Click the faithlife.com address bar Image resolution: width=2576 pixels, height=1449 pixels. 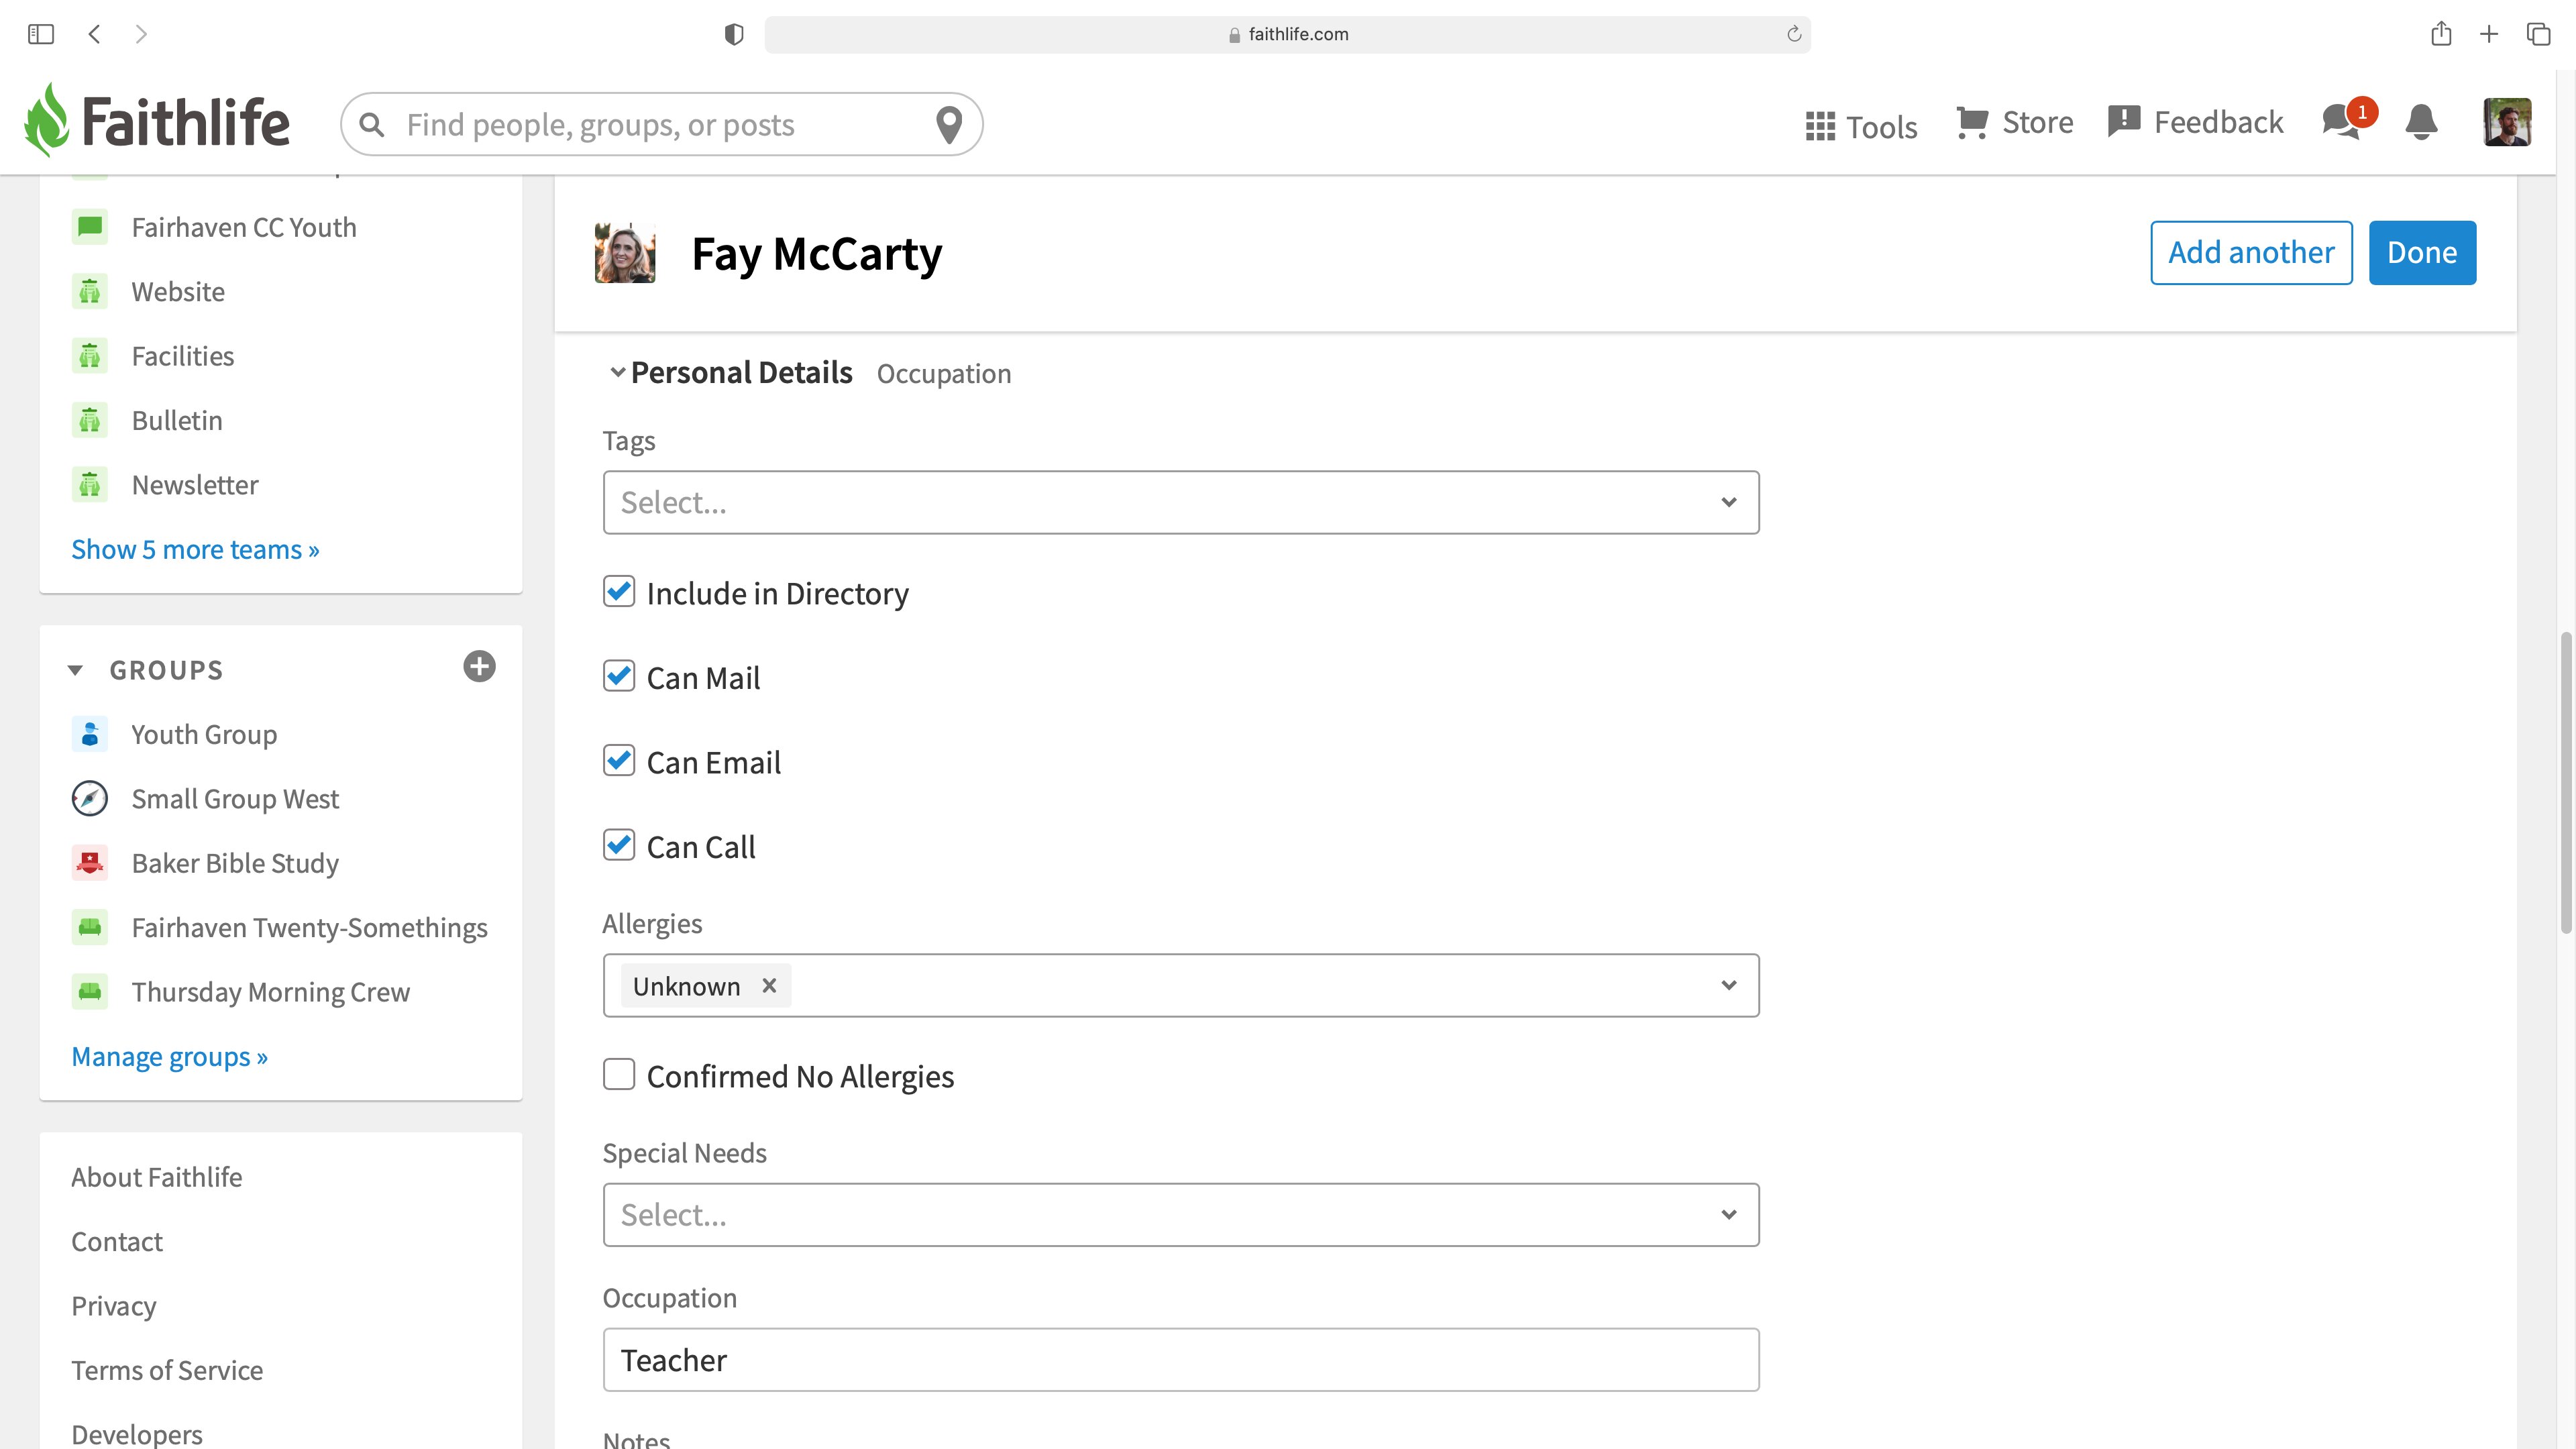point(1287,34)
